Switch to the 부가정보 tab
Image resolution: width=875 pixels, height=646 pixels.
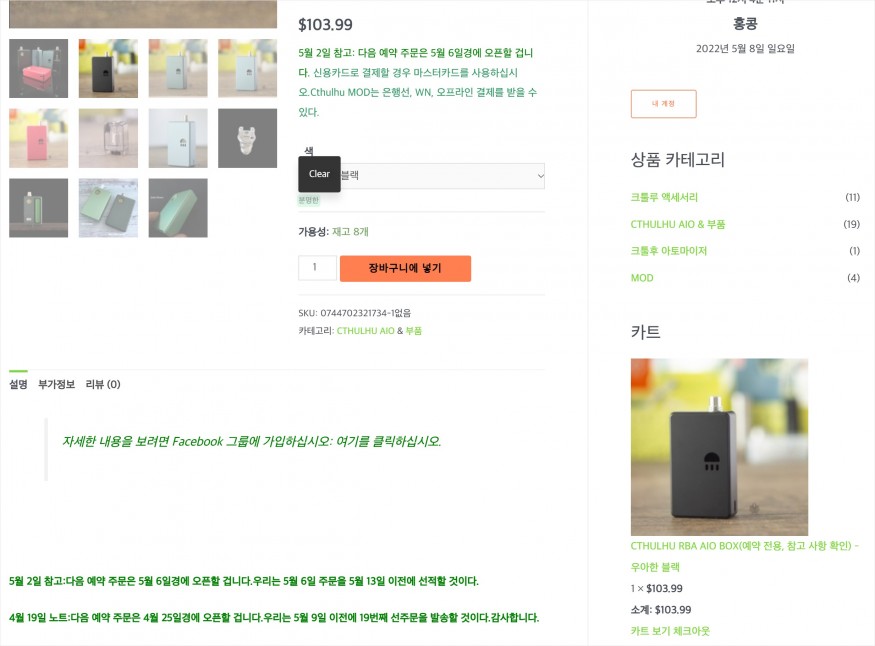point(56,384)
